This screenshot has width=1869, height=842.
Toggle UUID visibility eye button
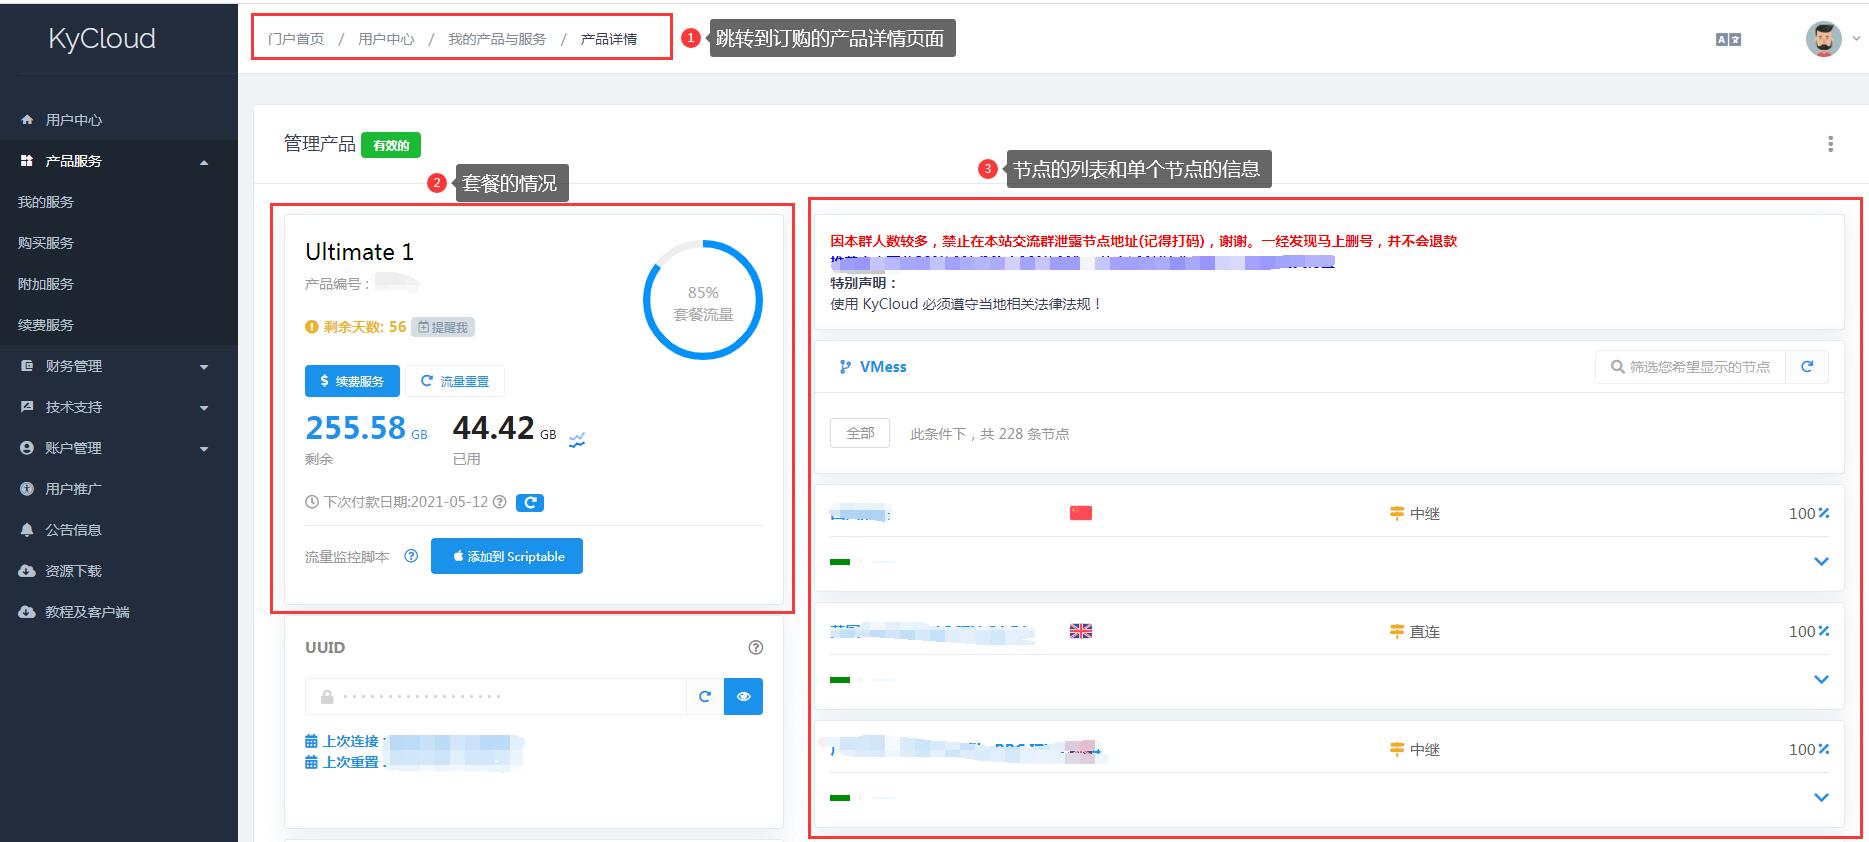(x=743, y=696)
